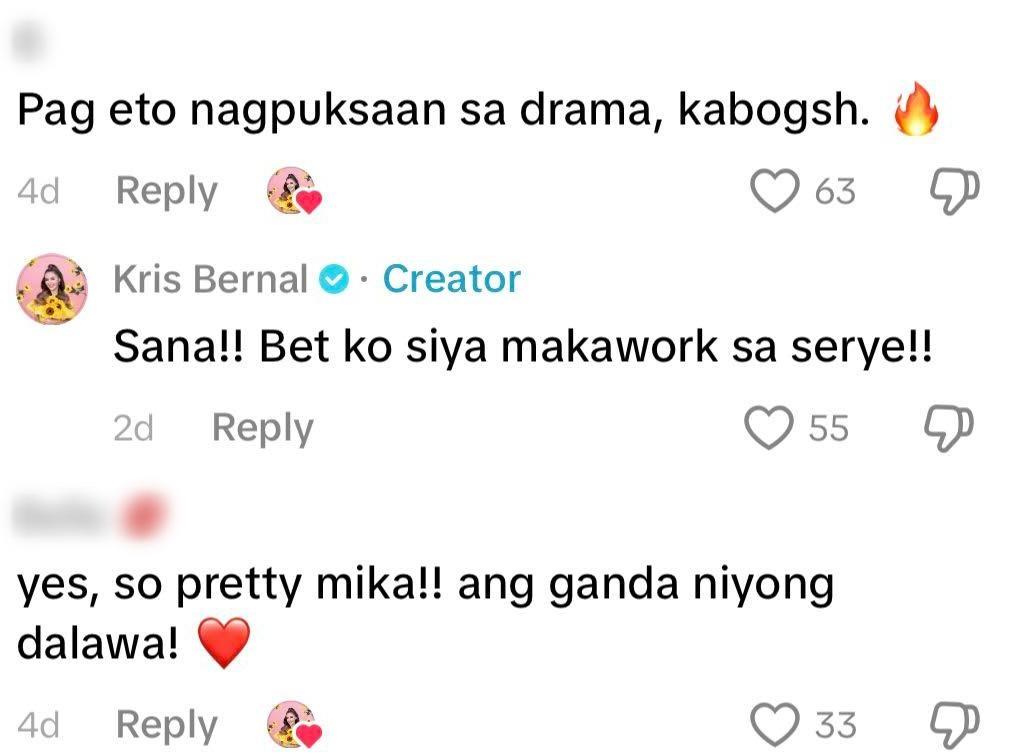Open the Kris Bernal username link
The width and height of the screenshot is (1027, 756).
(210, 280)
